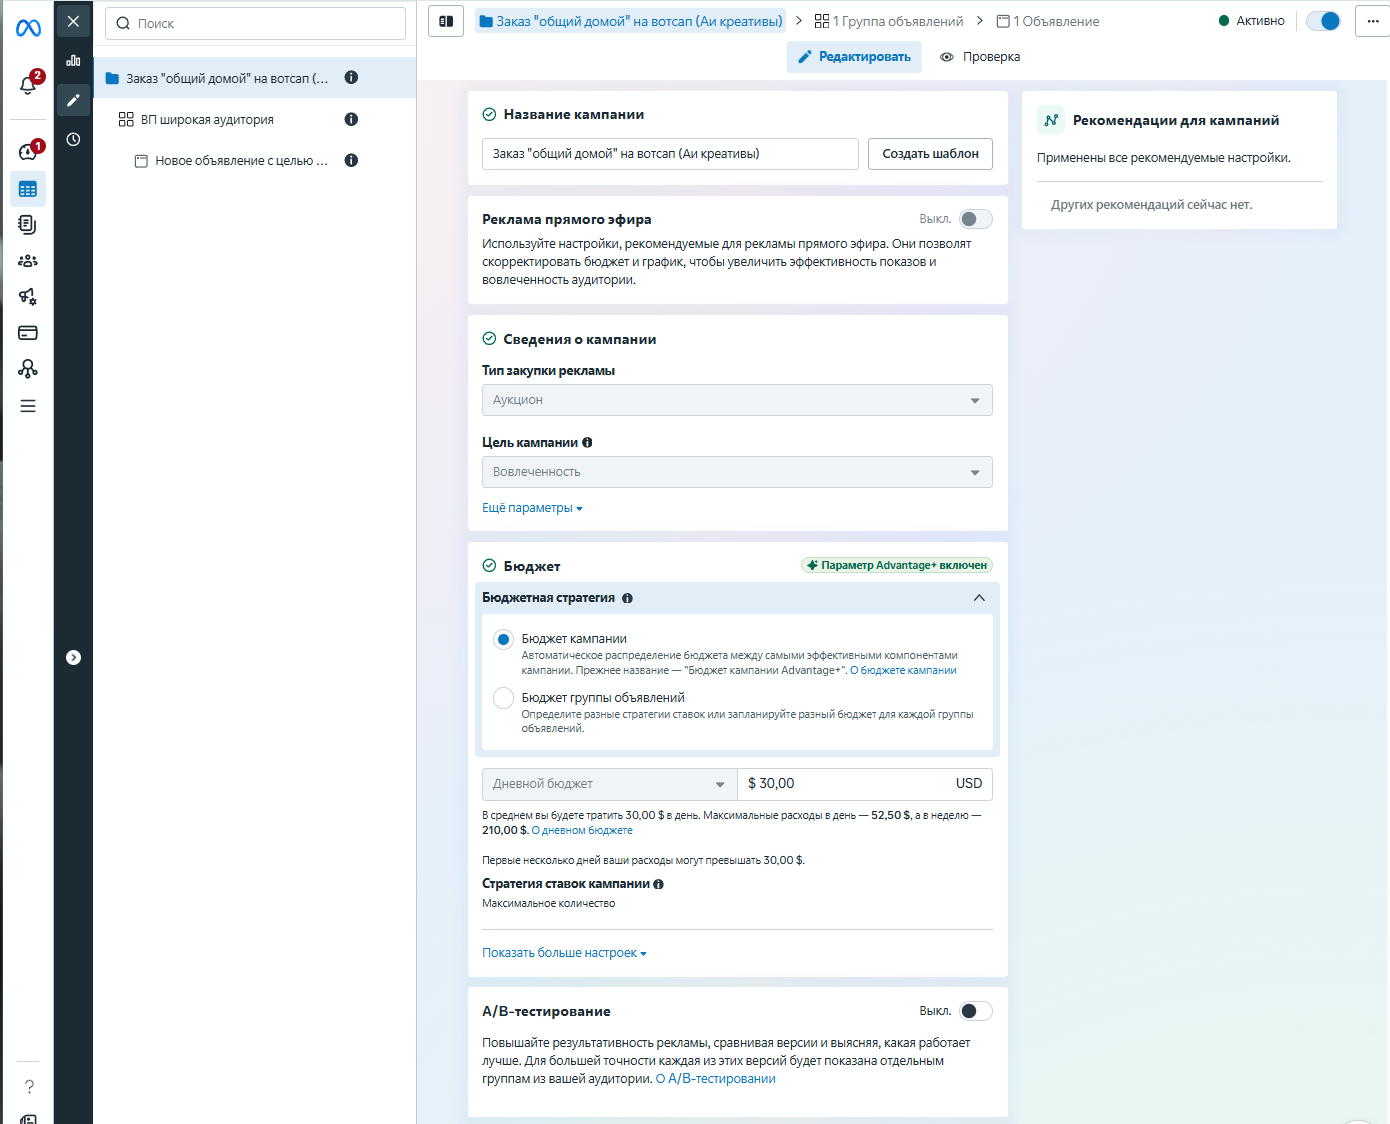
Task: Click info icon for ВП широкая аудитория
Action: click(351, 119)
